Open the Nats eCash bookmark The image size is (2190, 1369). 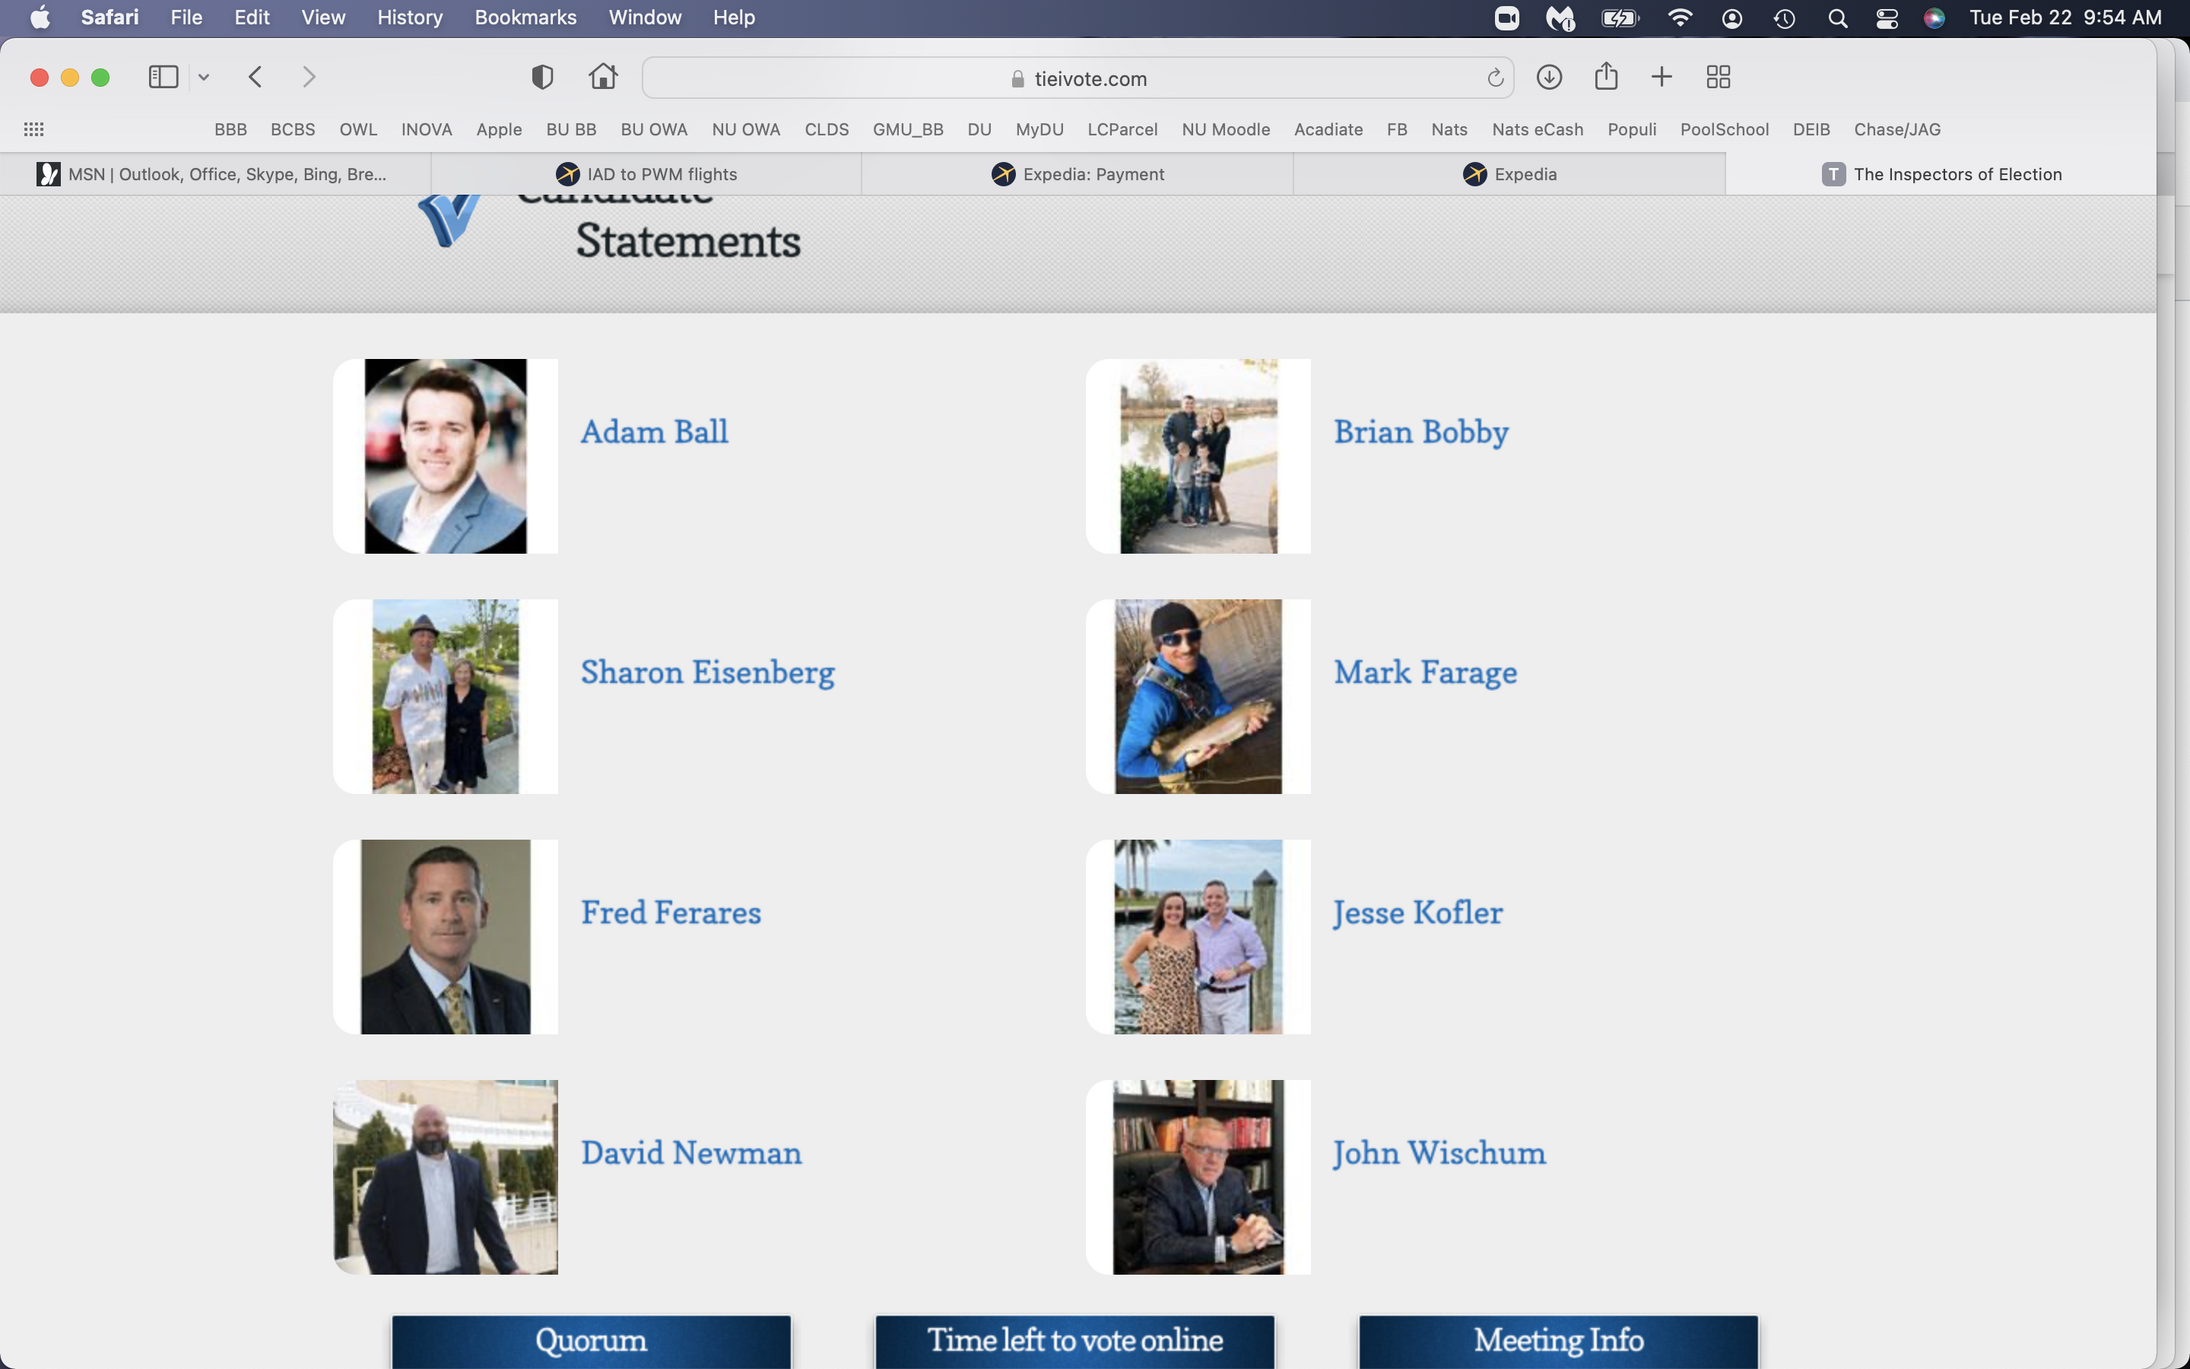tap(1537, 129)
